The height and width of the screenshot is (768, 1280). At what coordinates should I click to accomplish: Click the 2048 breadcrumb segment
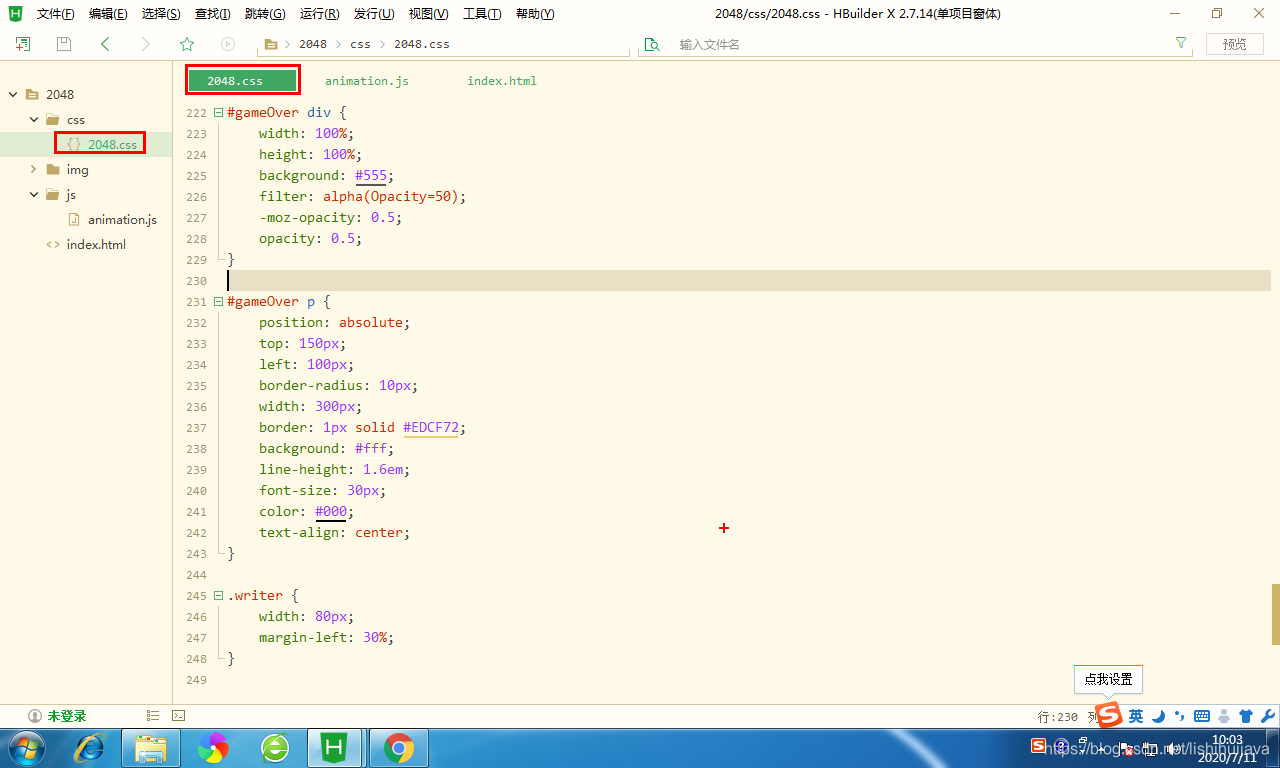click(x=313, y=44)
